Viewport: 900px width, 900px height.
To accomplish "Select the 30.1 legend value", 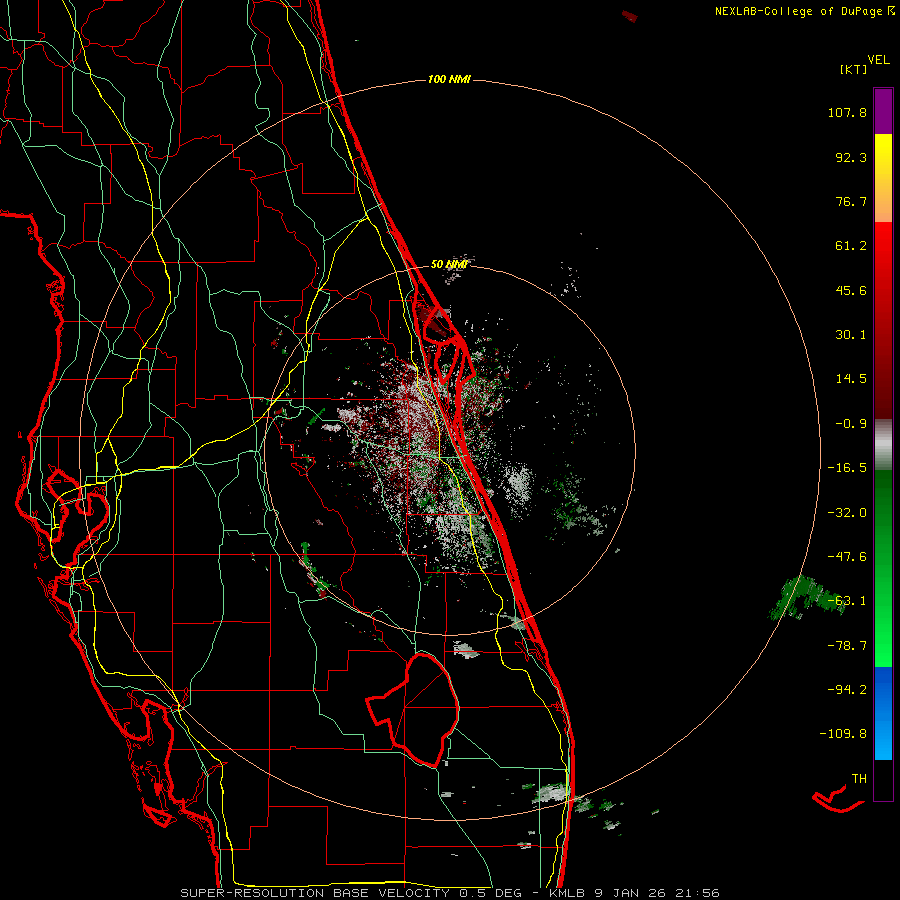I will coord(851,335).
